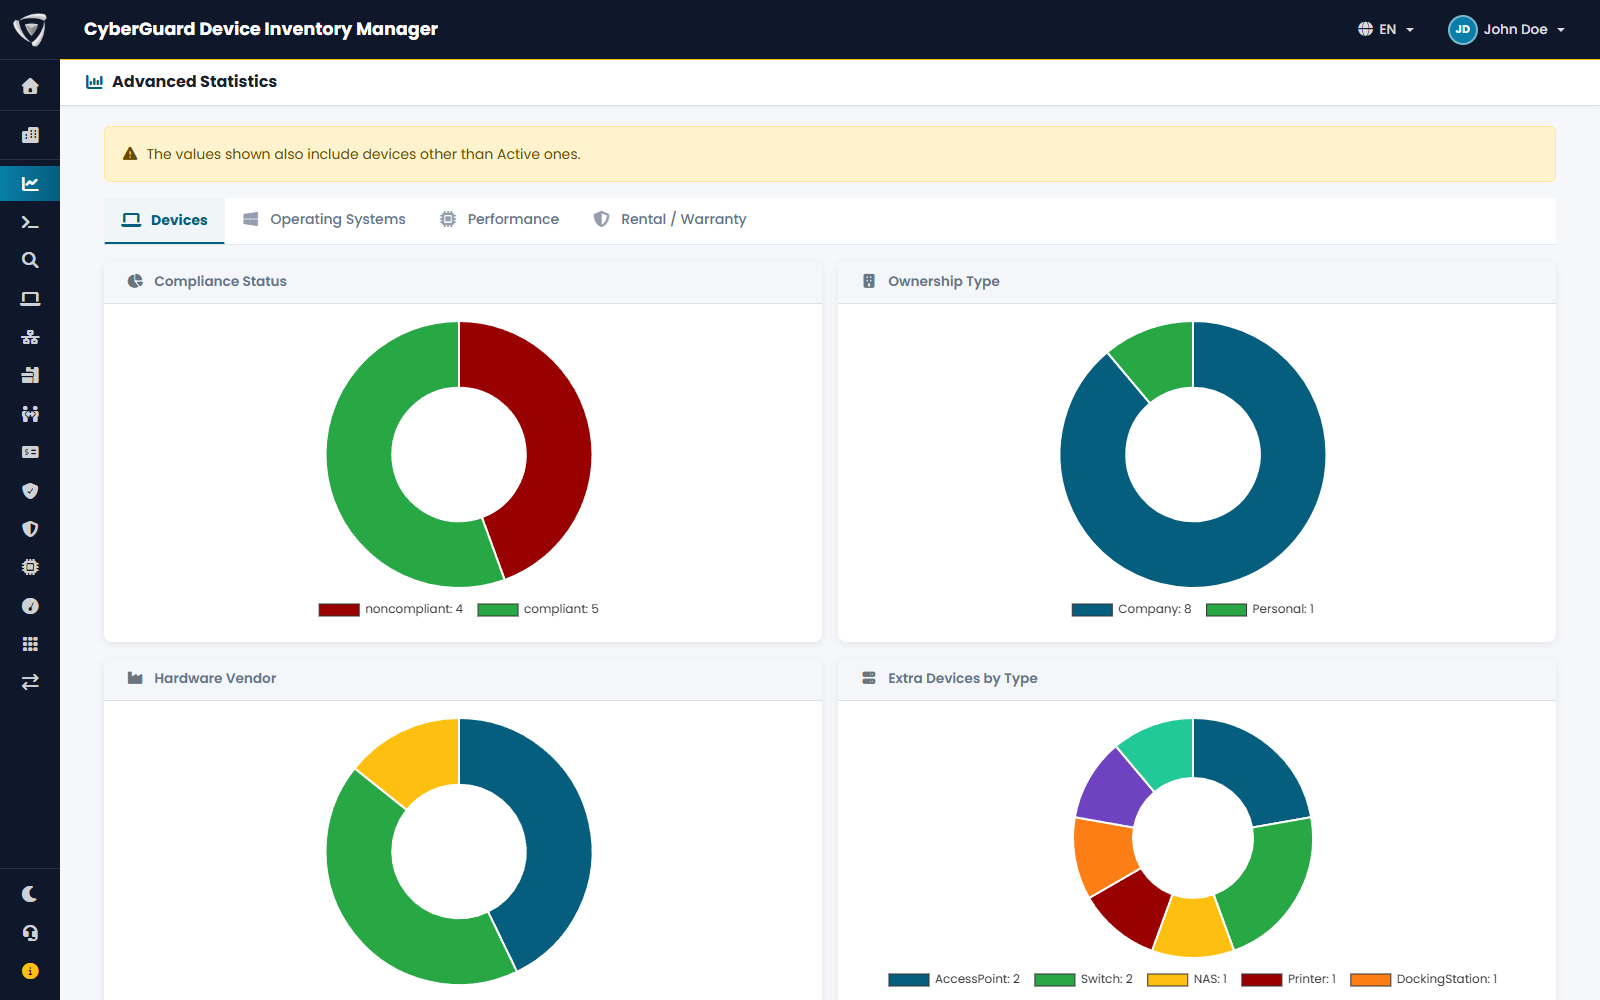1600x1000 pixels.
Task: Open the EN language dropdown
Action: 1386,29
